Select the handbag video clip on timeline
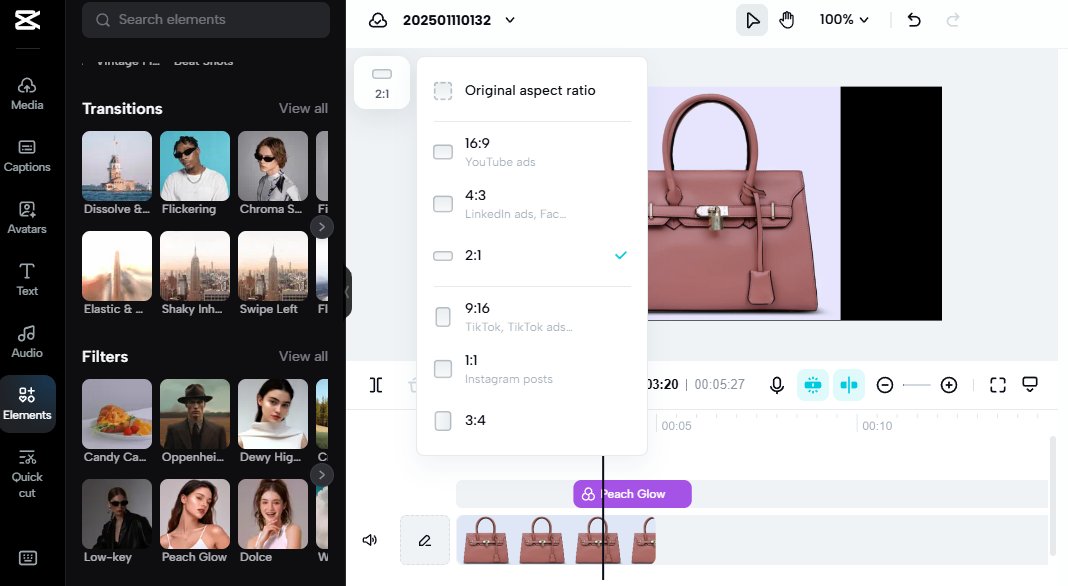The image size is (1068, 586). 556,540
